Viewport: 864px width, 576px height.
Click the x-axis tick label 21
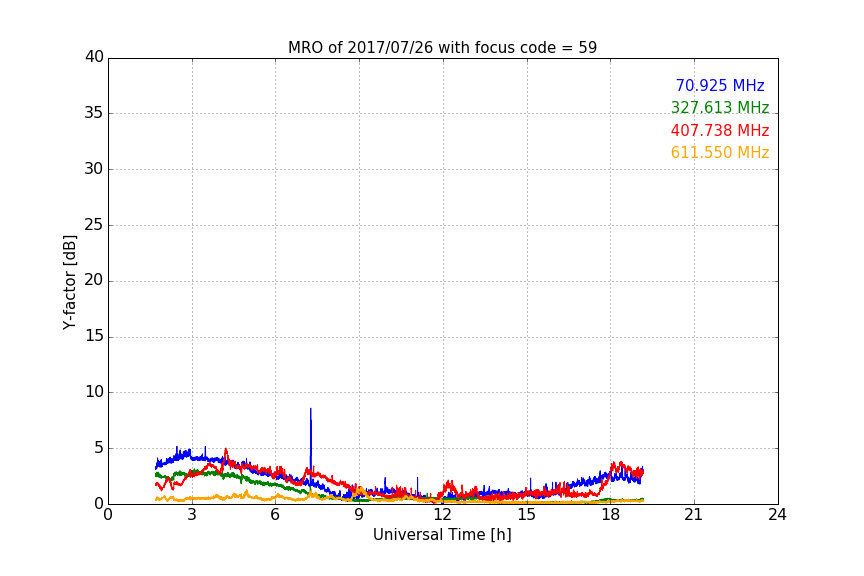(694, 515)
